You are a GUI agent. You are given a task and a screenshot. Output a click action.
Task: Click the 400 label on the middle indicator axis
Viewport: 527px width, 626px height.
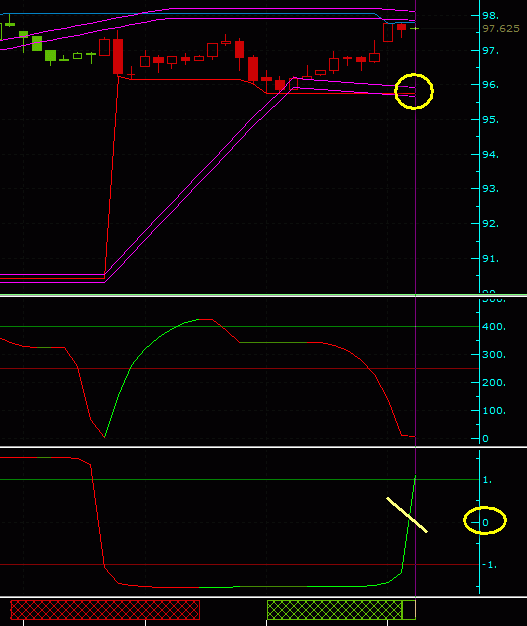click(x=494, y=327)
